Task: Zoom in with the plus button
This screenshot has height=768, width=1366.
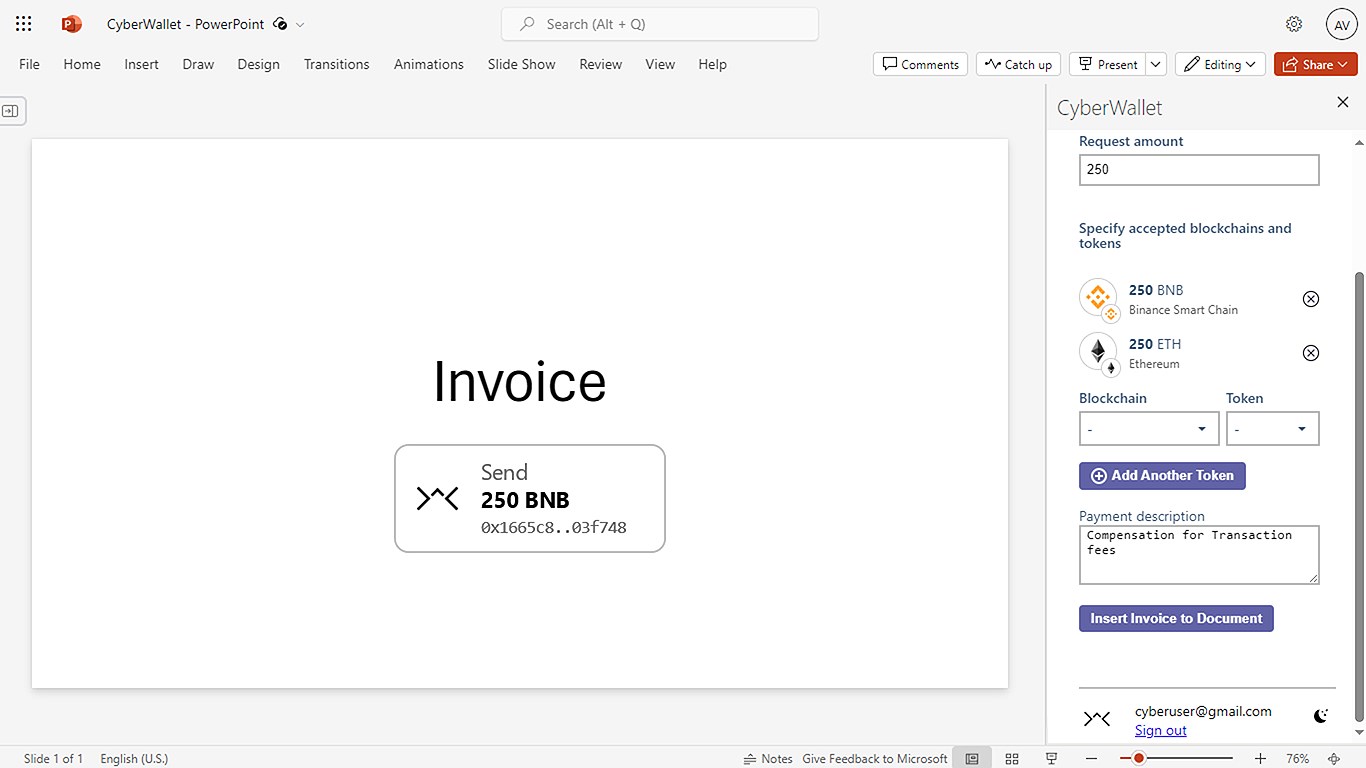Action: [1260, 759]
